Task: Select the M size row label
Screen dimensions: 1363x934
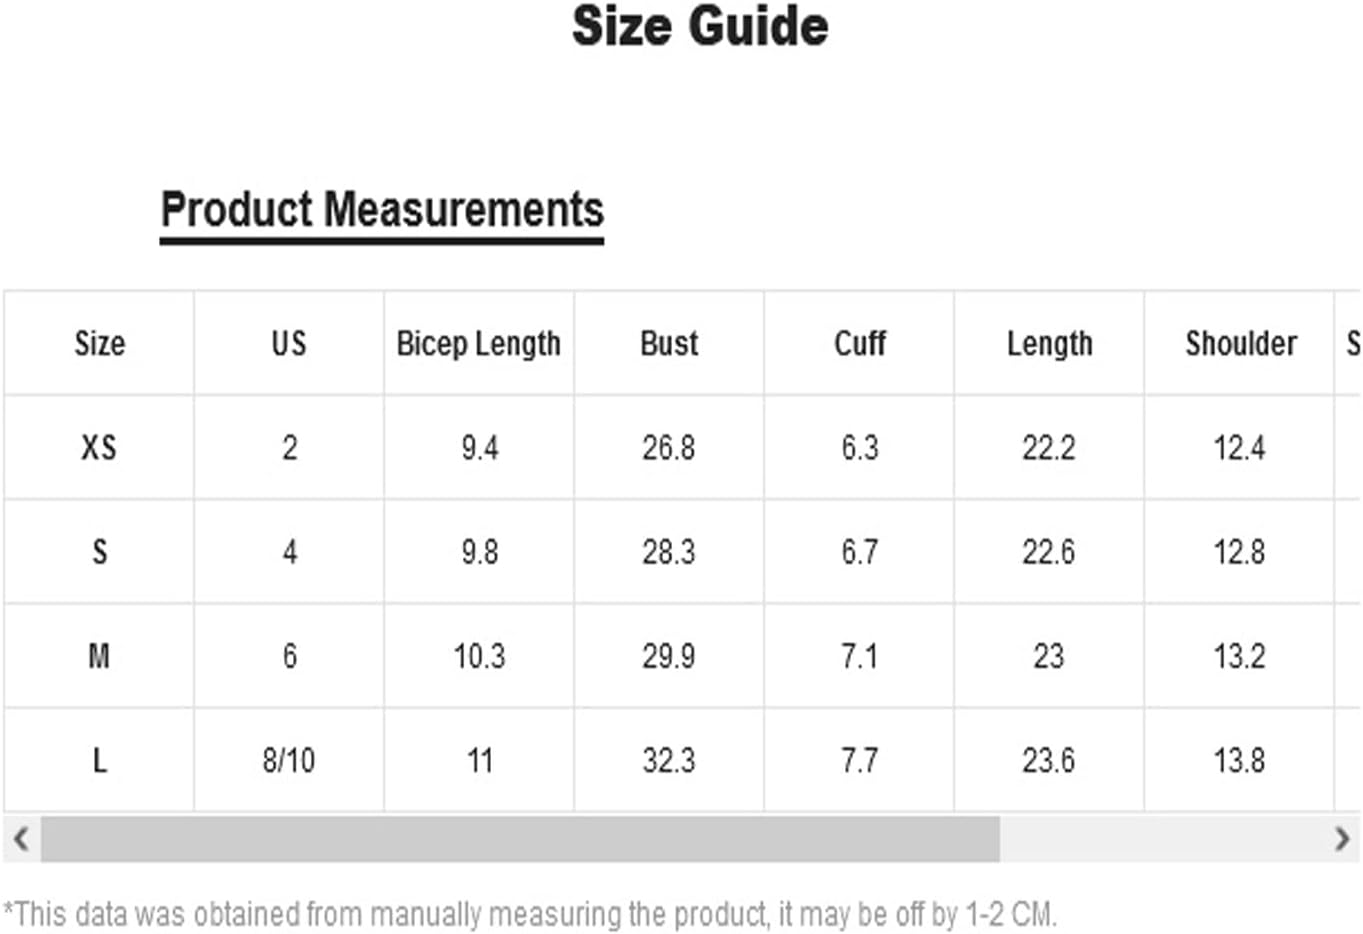Action: (99, 657)
